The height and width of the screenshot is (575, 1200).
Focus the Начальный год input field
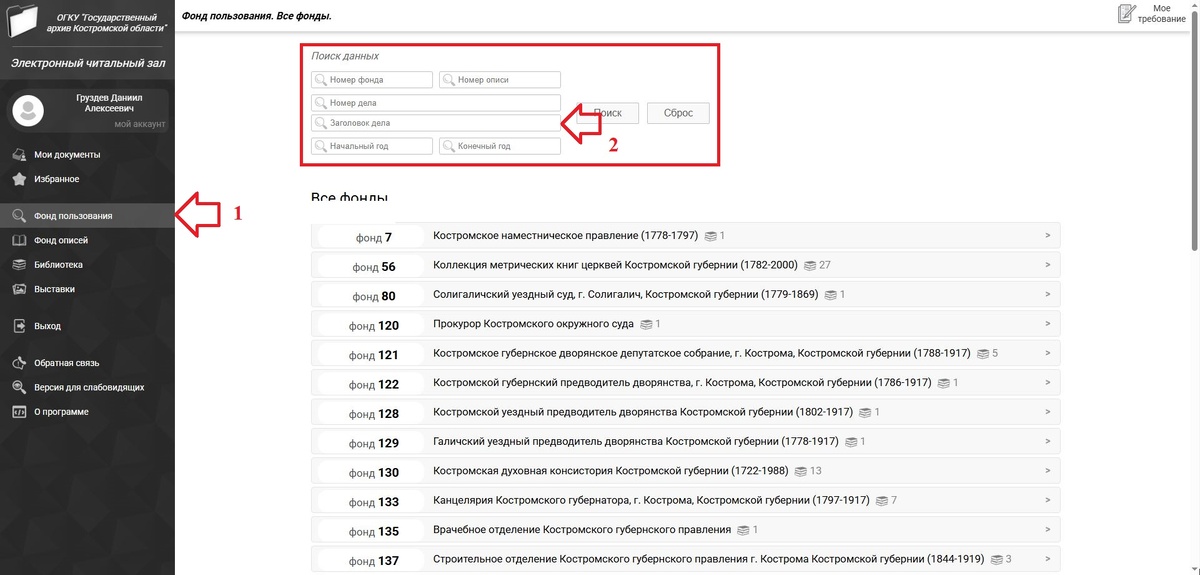click(x=372, y=146)
